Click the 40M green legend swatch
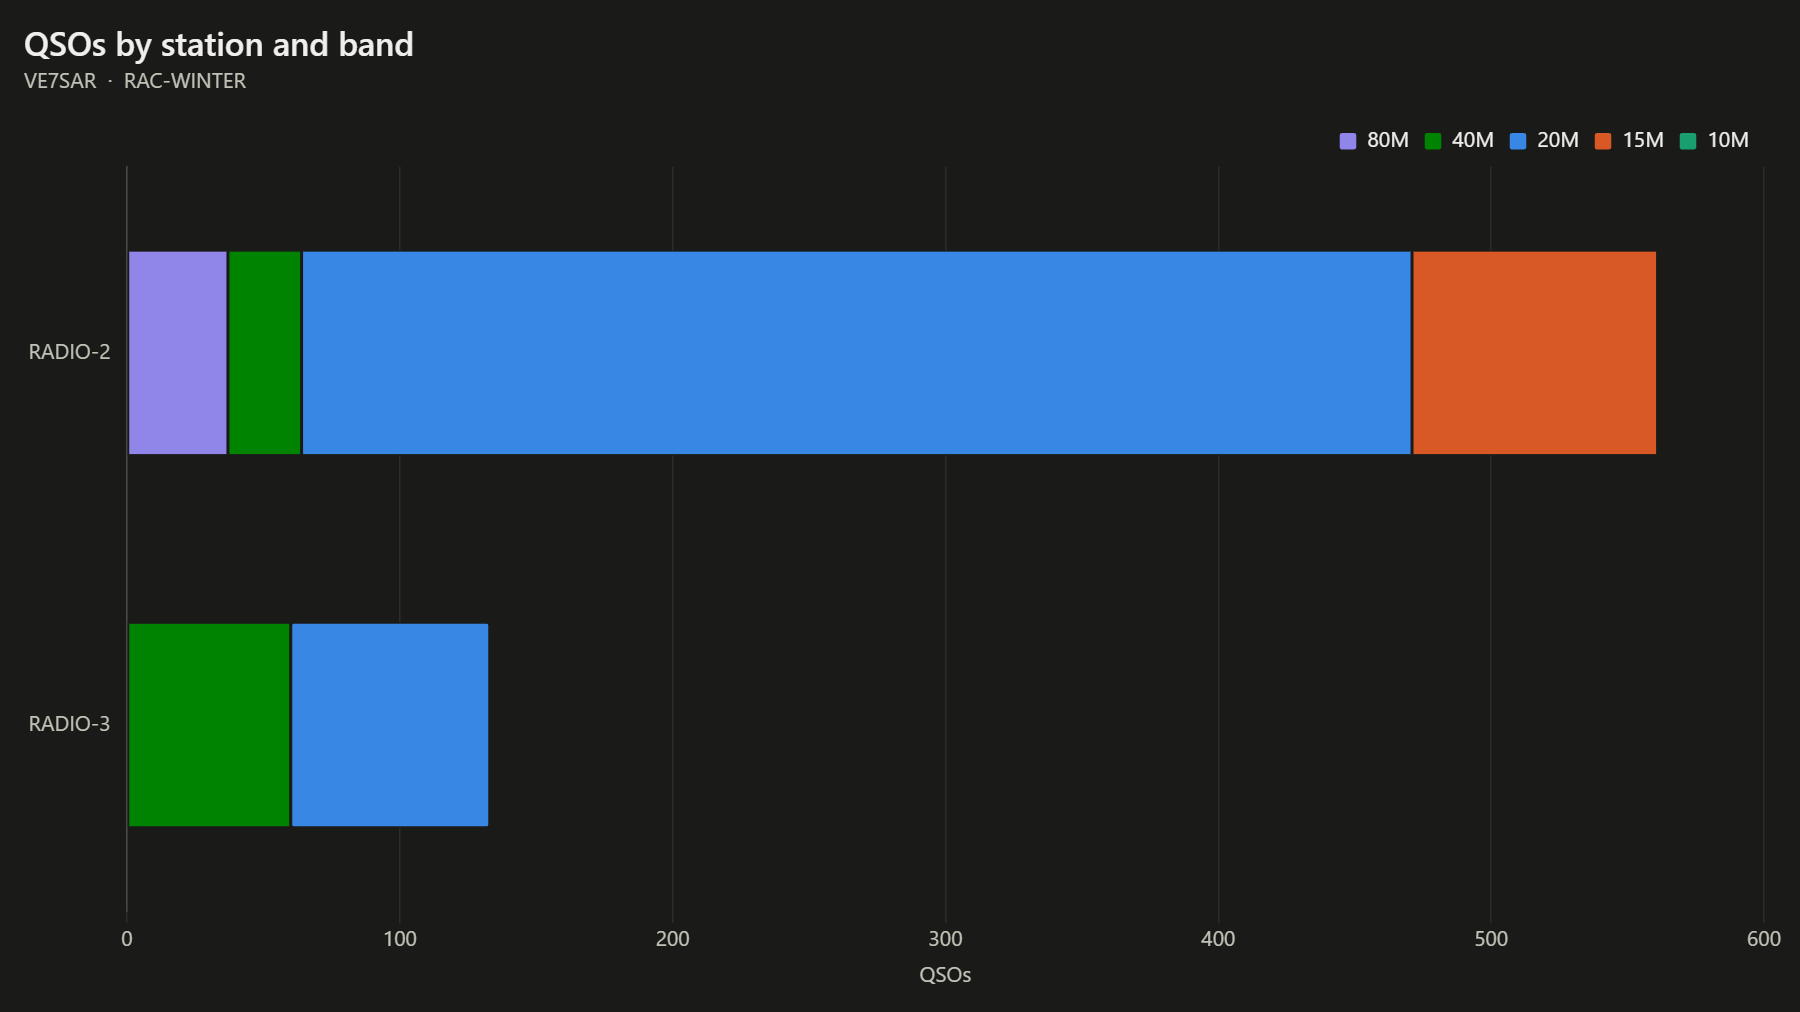This screenshot has height=1012, width=1800. [x=1433, y=141]
